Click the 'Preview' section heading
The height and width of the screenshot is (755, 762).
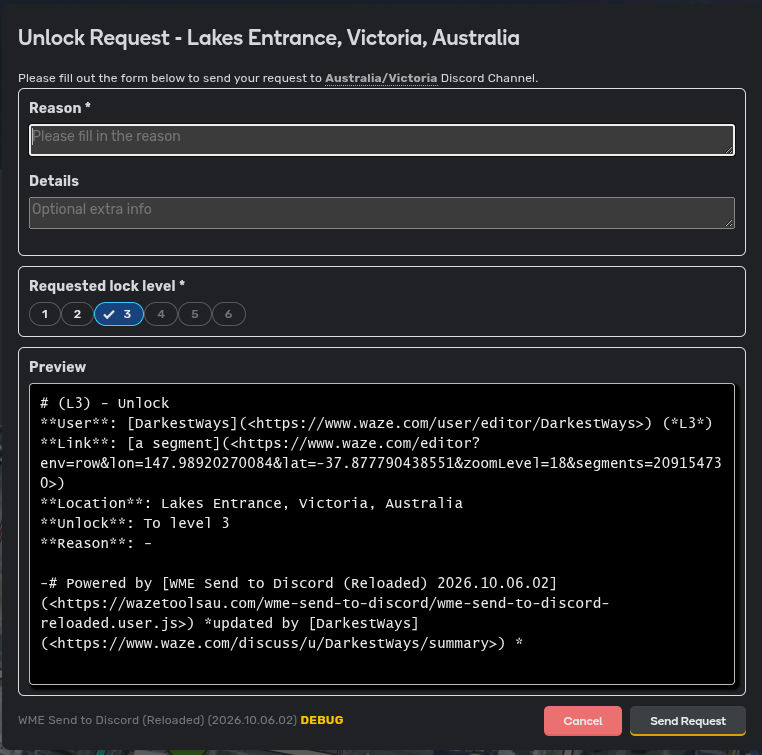pos(57,367)
